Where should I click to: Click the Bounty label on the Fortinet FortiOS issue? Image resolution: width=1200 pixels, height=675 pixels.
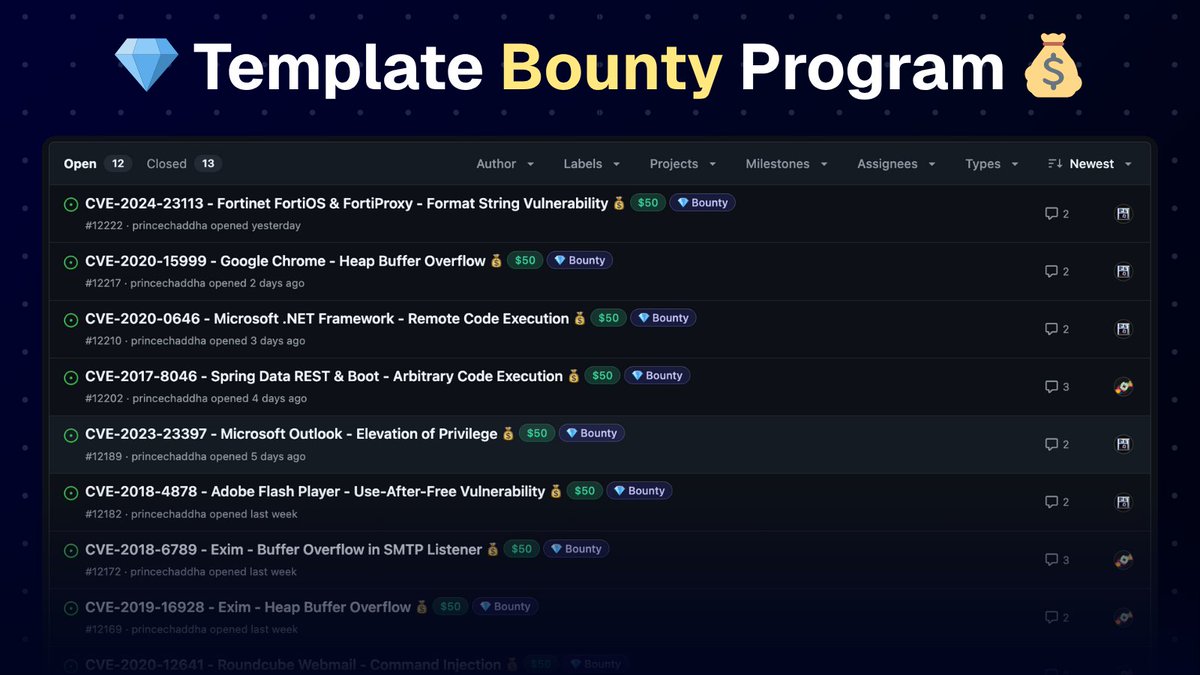coord(702,203)
